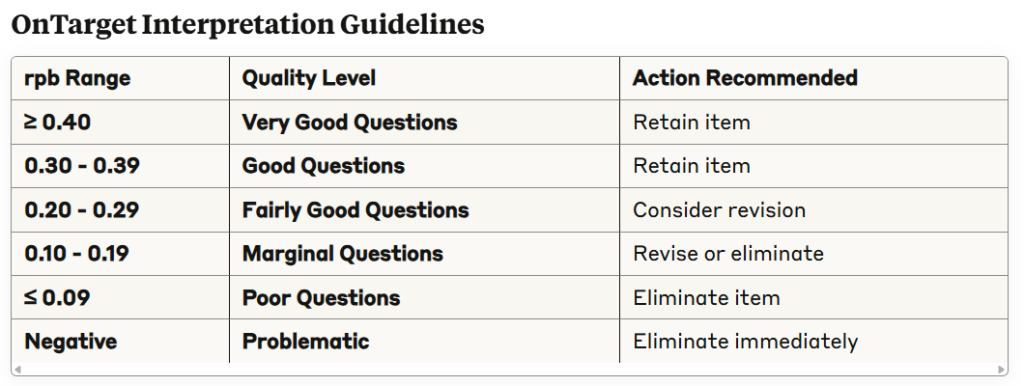The width and height of the screenshot is (1024, 386).
Task: Select the 'rpb Range' column header
Action: point(120,78)
